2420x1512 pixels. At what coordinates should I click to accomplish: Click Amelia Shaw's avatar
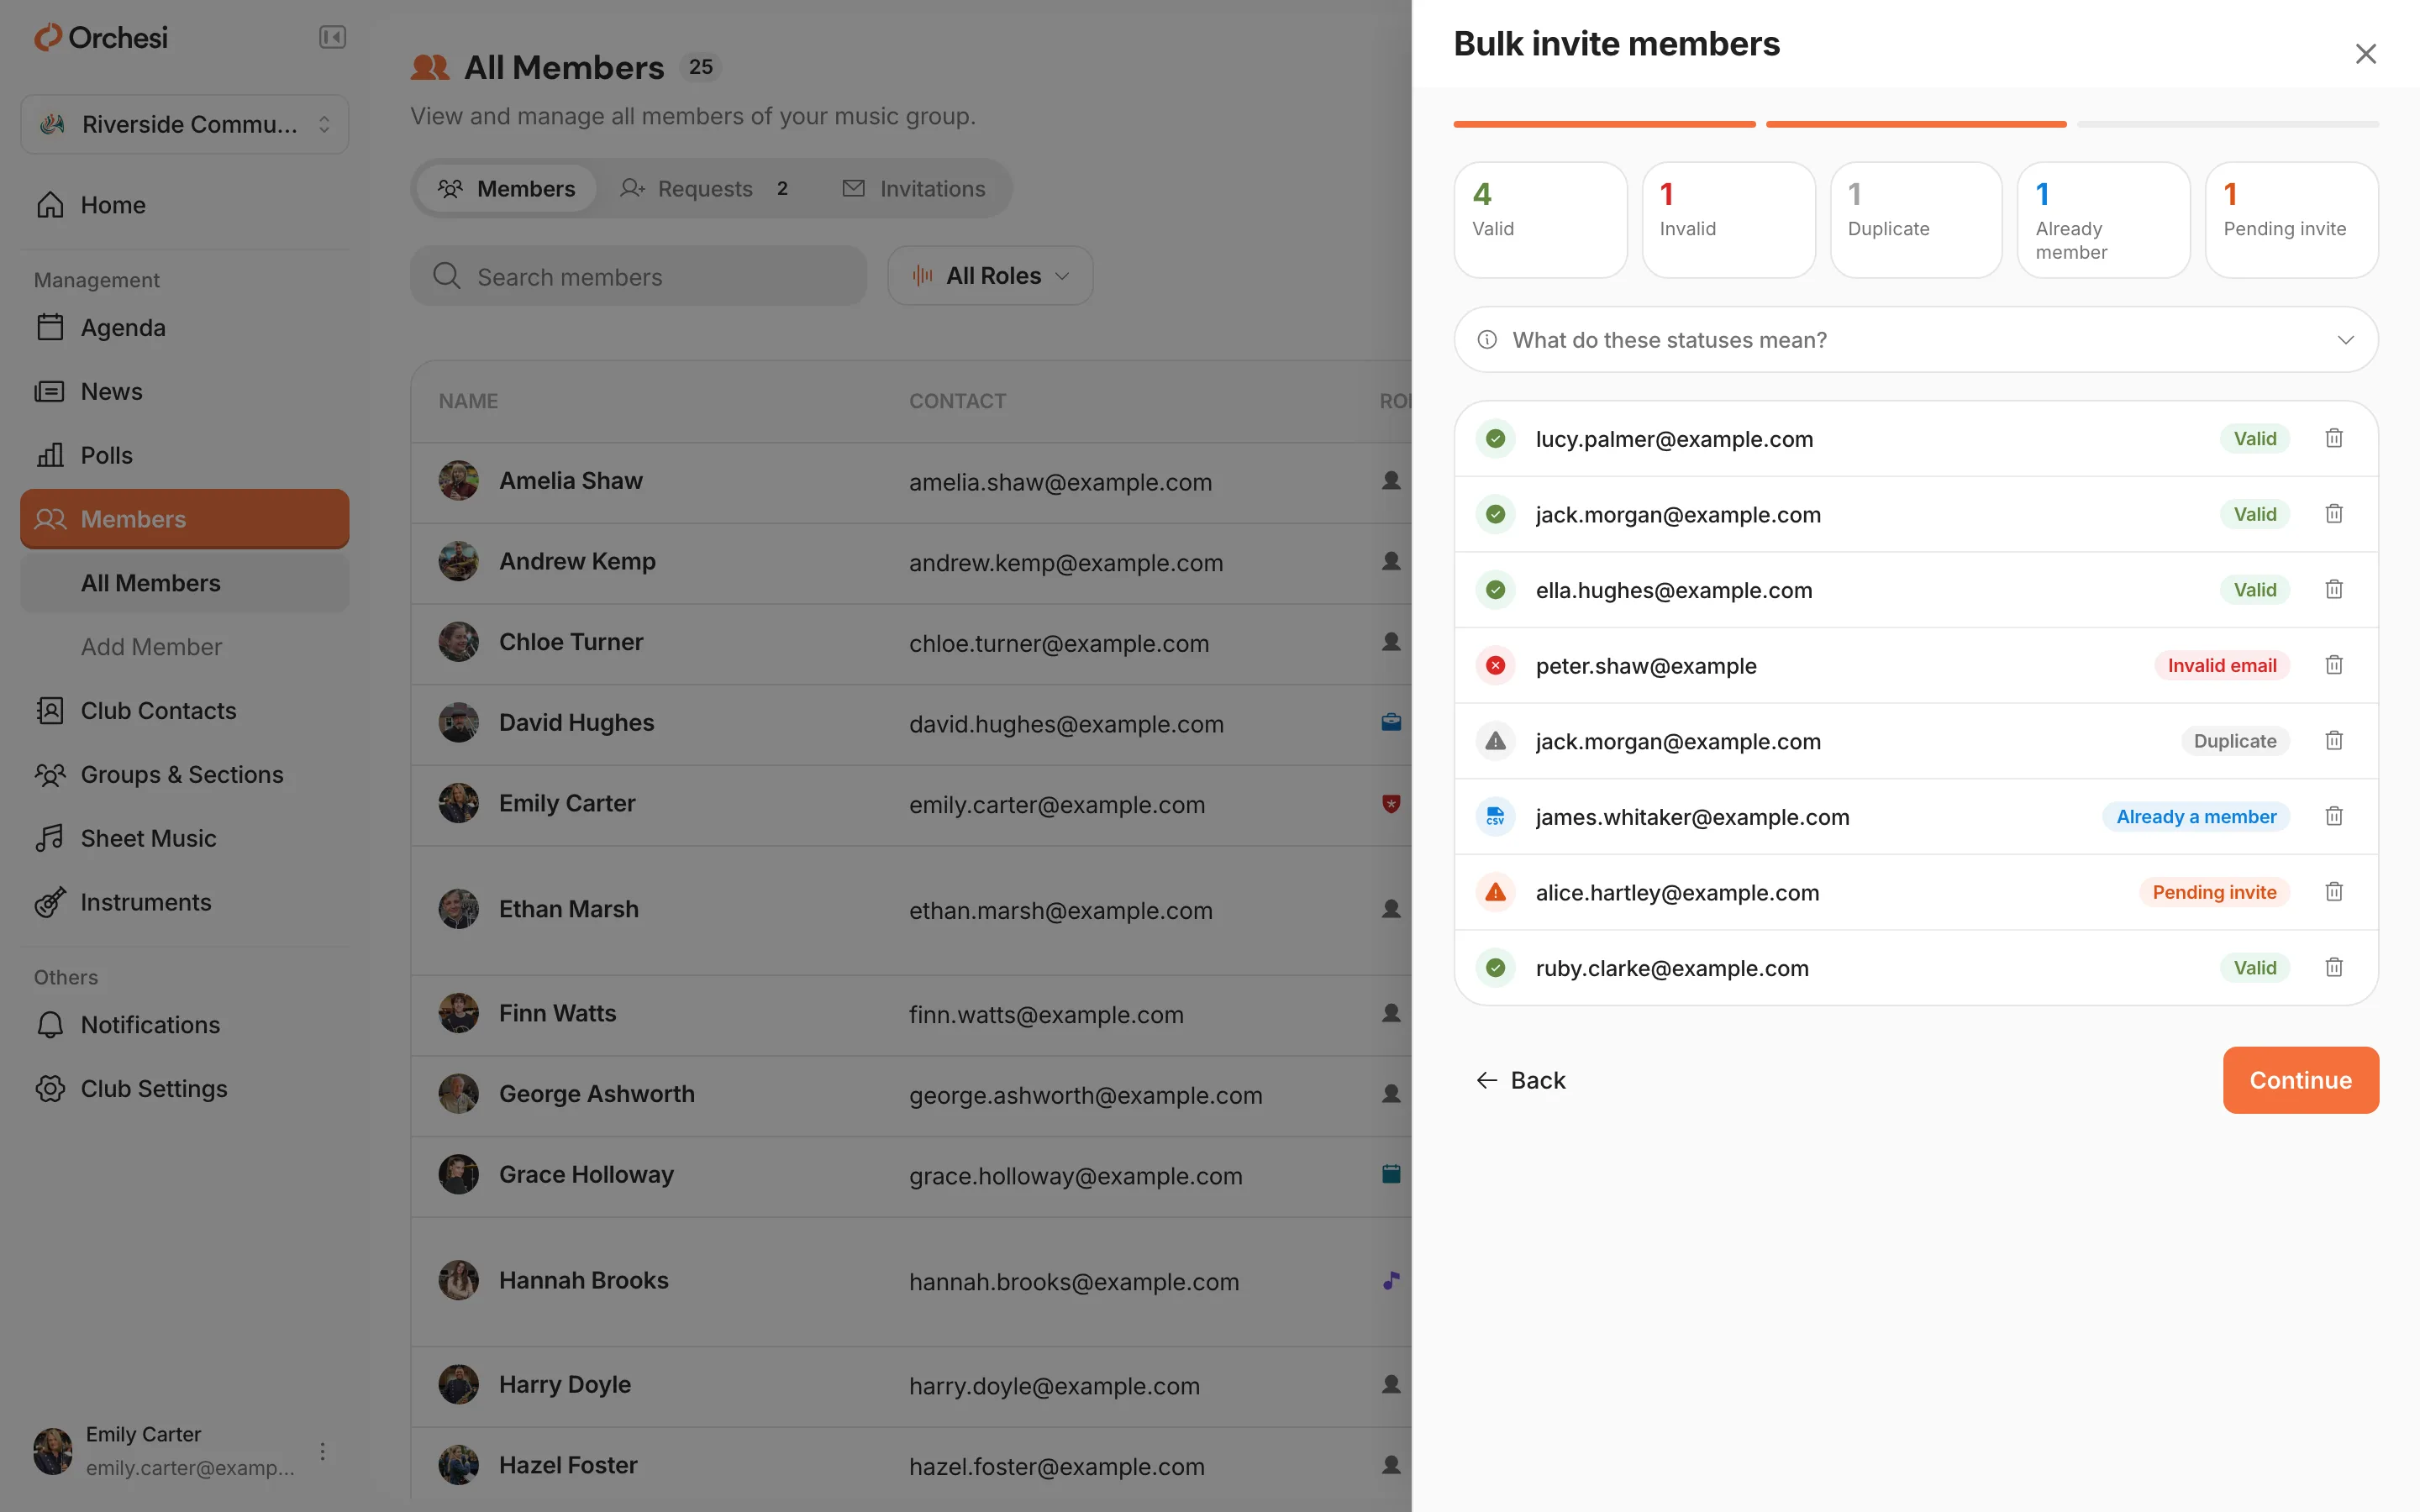[x=458, y=481]
